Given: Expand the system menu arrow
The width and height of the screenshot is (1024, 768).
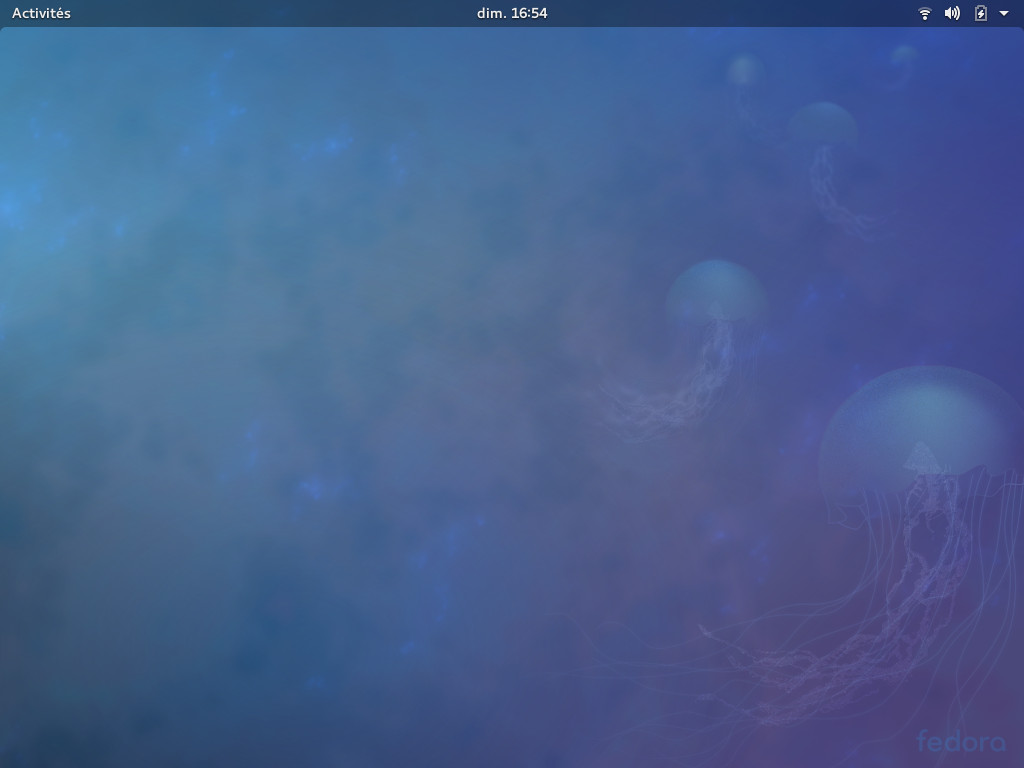Looking at the screenshot, I should tap(1004, 13).
